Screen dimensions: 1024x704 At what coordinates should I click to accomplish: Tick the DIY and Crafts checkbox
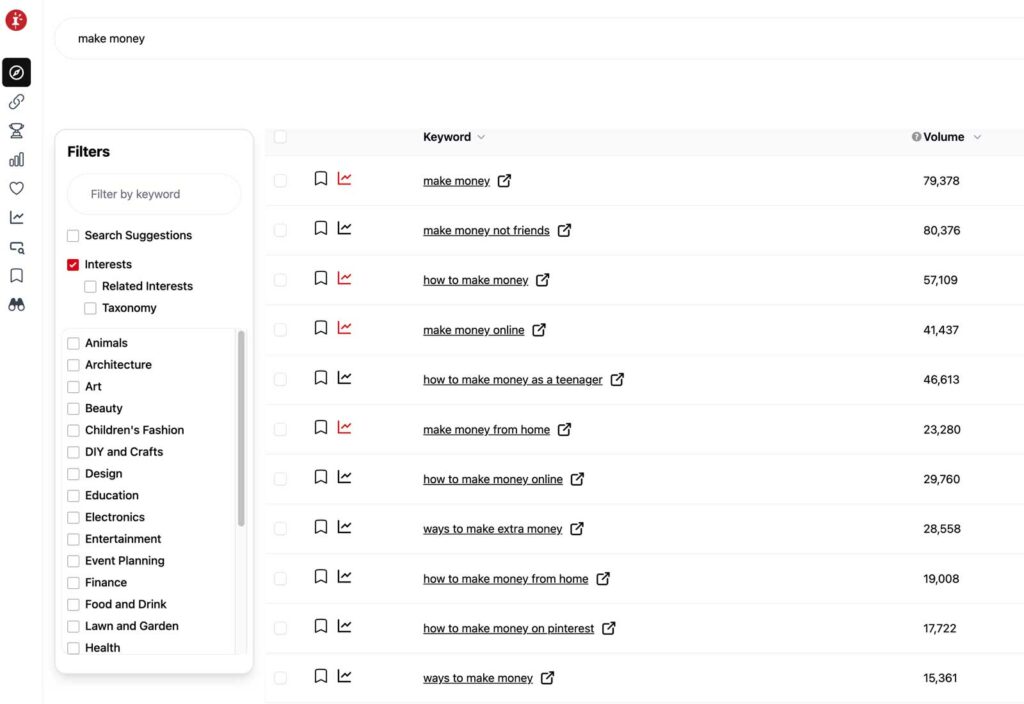tap(73, 452)
